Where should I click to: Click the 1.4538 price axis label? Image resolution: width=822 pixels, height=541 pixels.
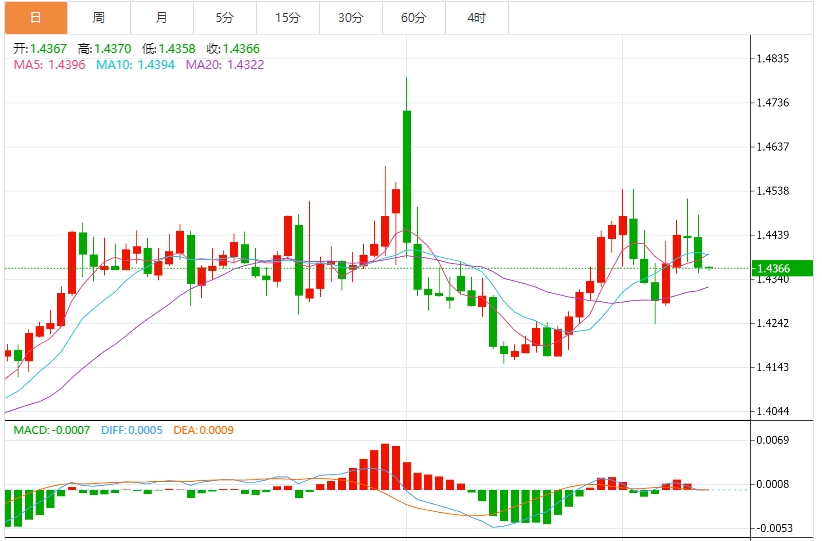coord(773,191)
